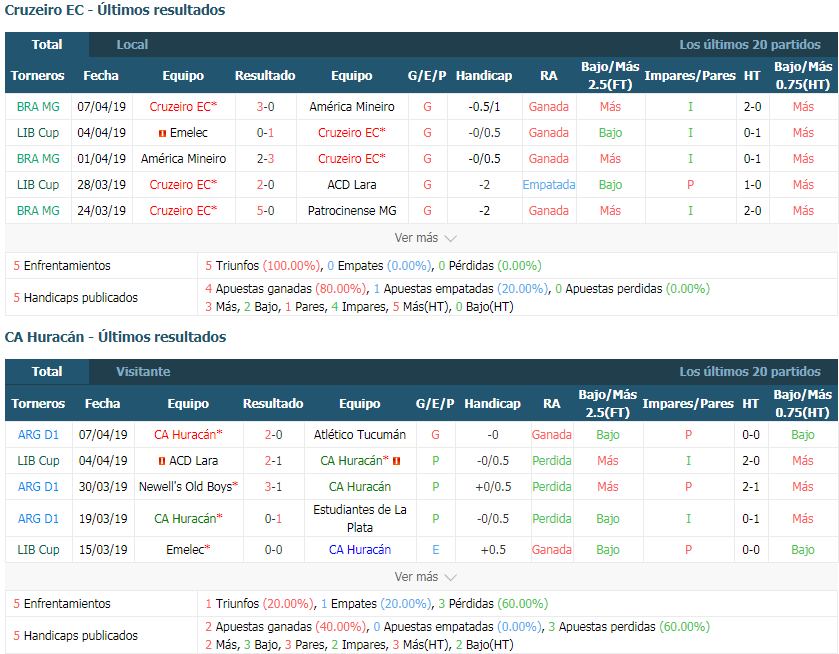
Task: Click the red card icon before ACD Lara
Action: click(162, 461)
